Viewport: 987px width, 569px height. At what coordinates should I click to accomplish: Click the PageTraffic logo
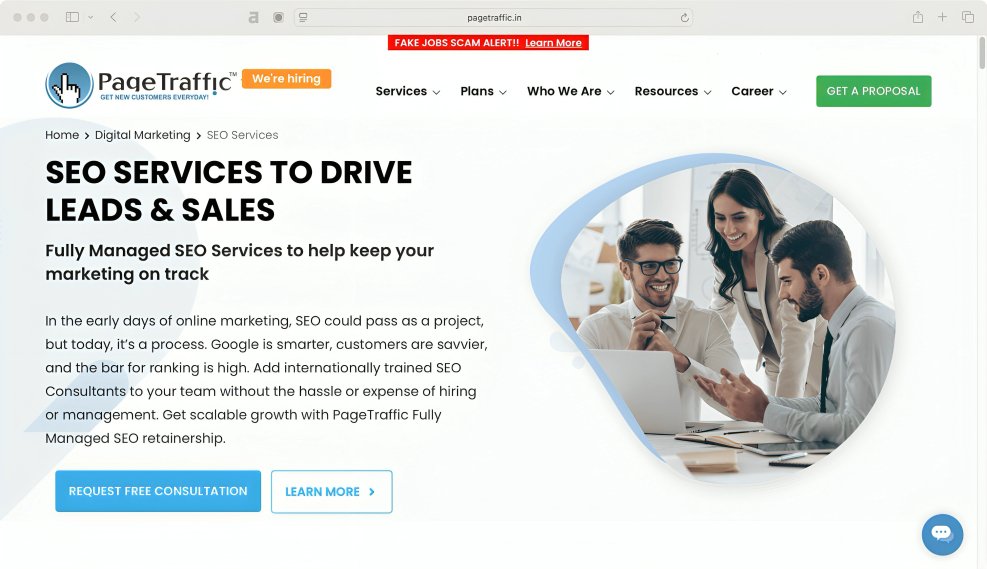click(x=141, y=85)
